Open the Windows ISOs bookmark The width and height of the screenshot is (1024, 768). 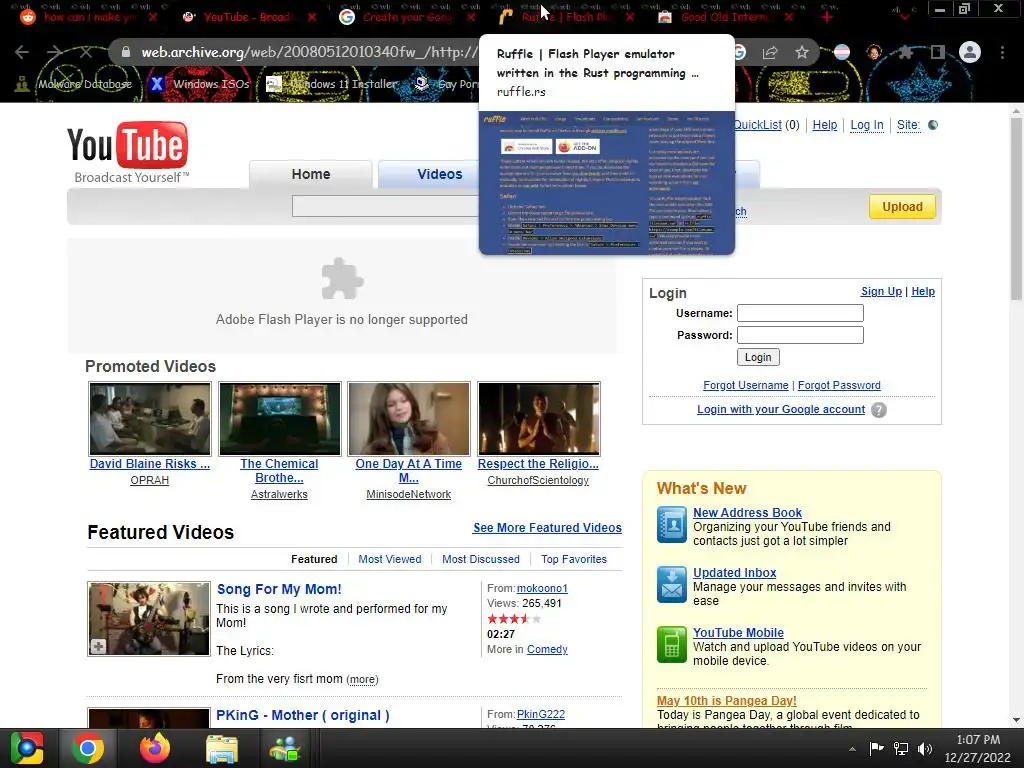coord(199,84)
